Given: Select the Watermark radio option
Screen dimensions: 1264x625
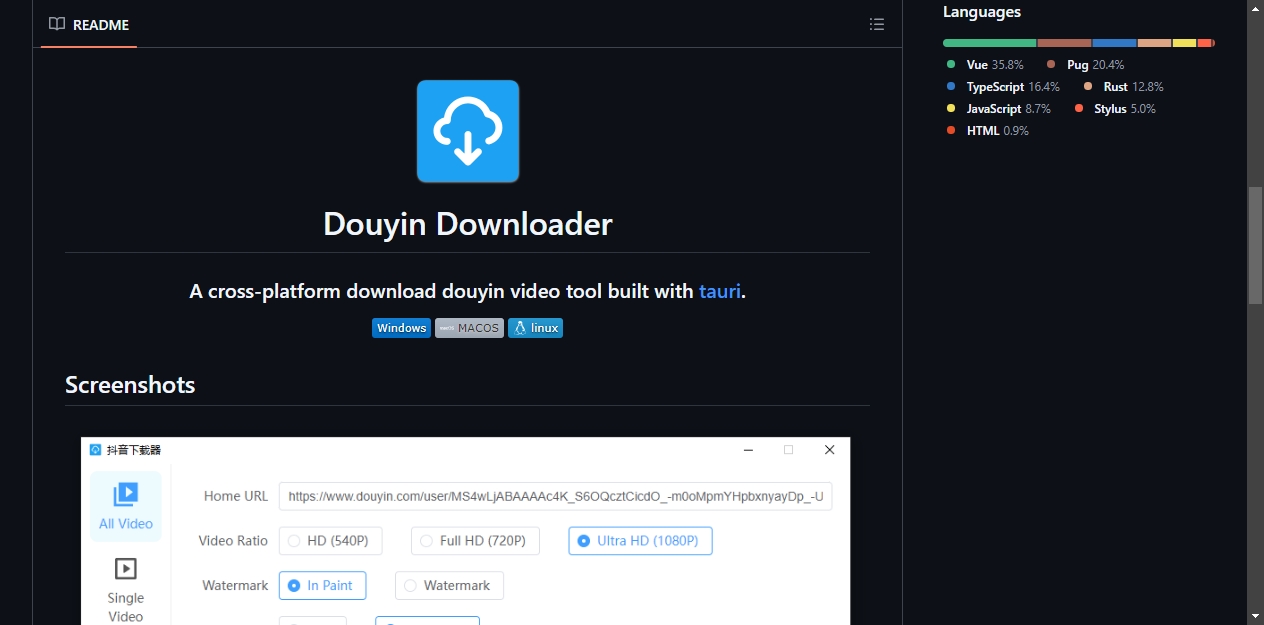Looking at the screenshot, I should coord(449,585).
